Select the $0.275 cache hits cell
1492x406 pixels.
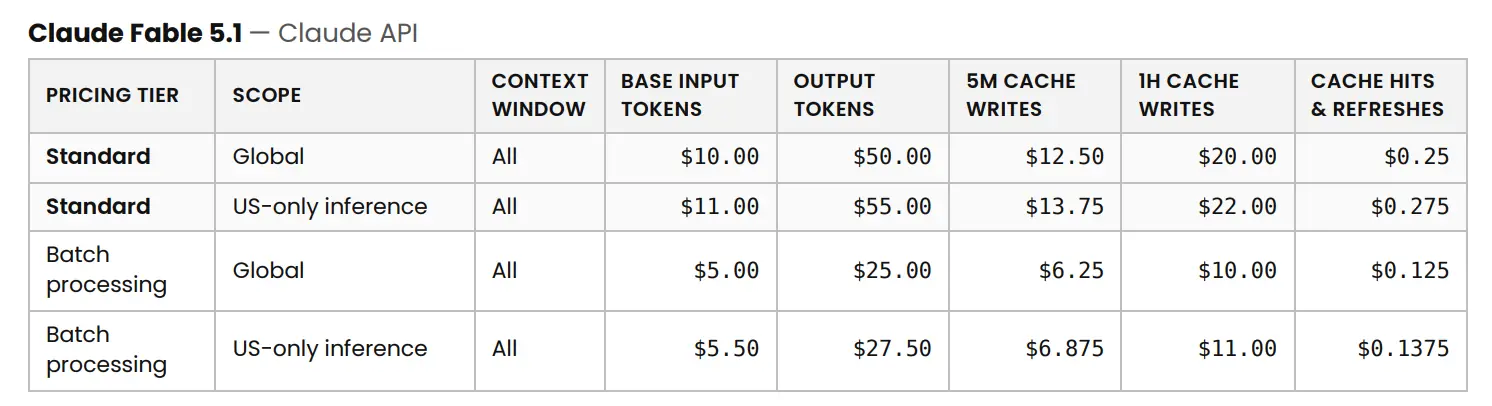(1409, 207)
